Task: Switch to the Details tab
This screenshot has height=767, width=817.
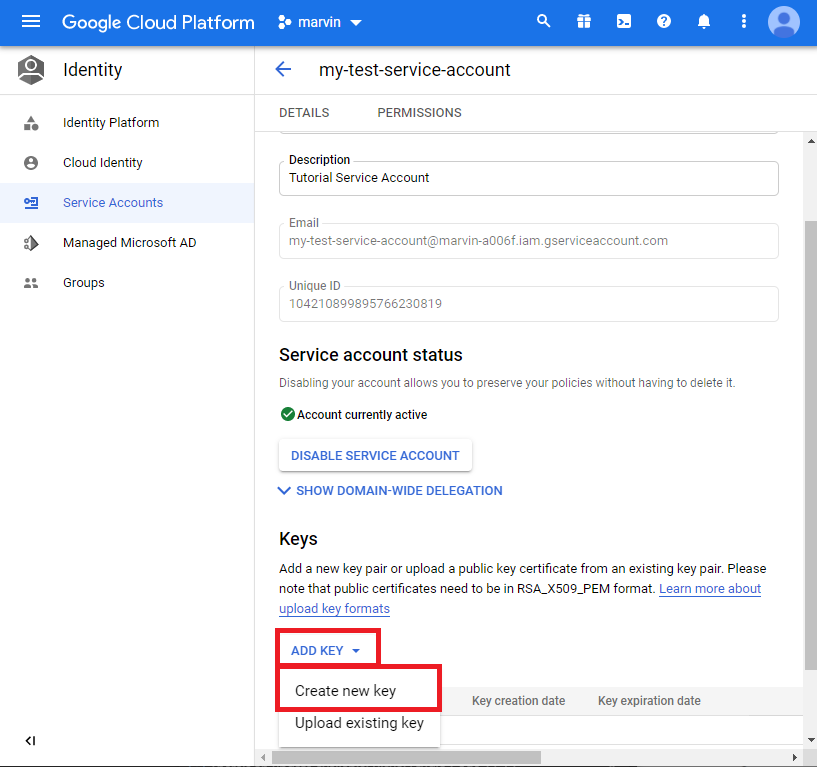Action: (304, 113)
